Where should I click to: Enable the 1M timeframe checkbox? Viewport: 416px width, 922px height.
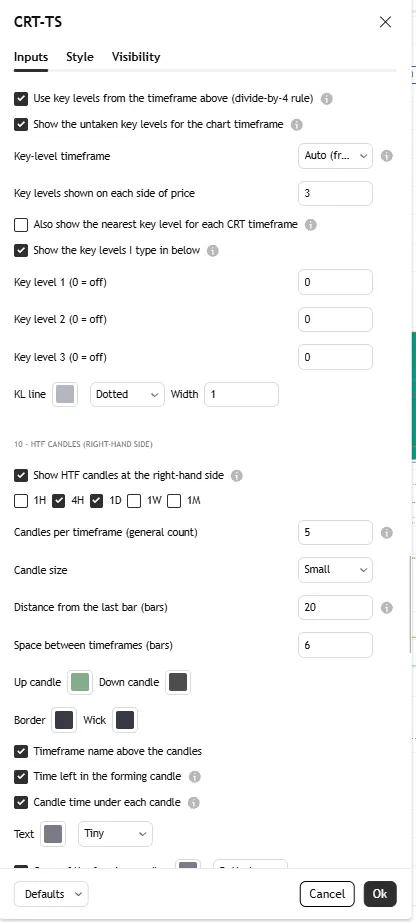174,500
